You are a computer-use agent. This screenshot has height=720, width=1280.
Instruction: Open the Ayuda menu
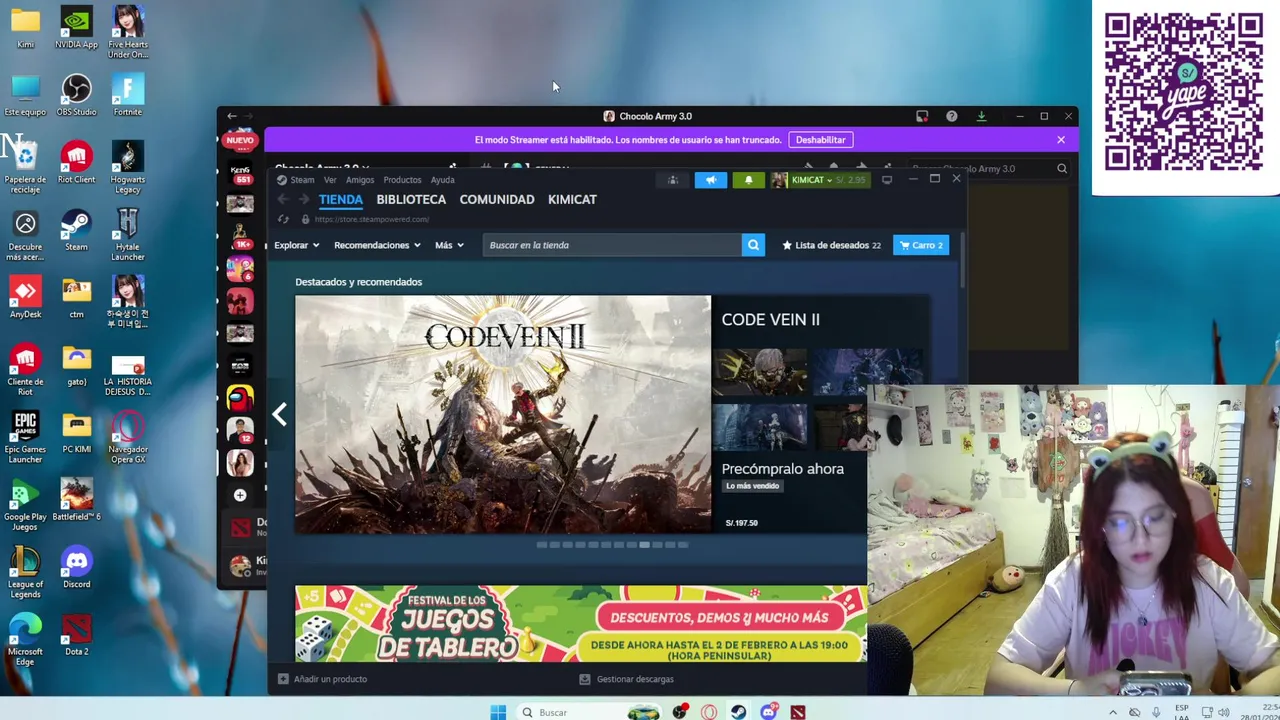(x=442, y=180)
